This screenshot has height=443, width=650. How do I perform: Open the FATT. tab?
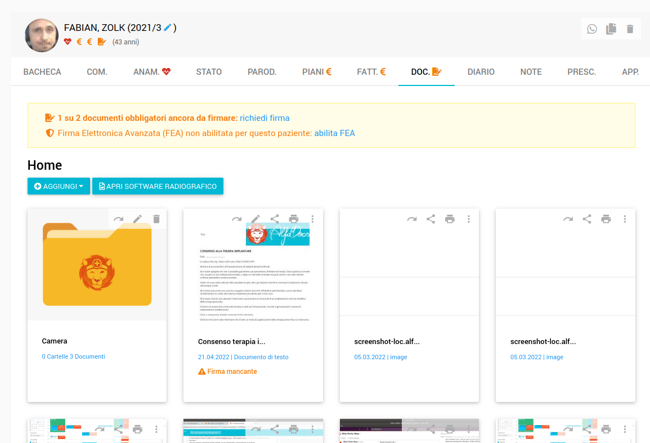click(371, 72)
